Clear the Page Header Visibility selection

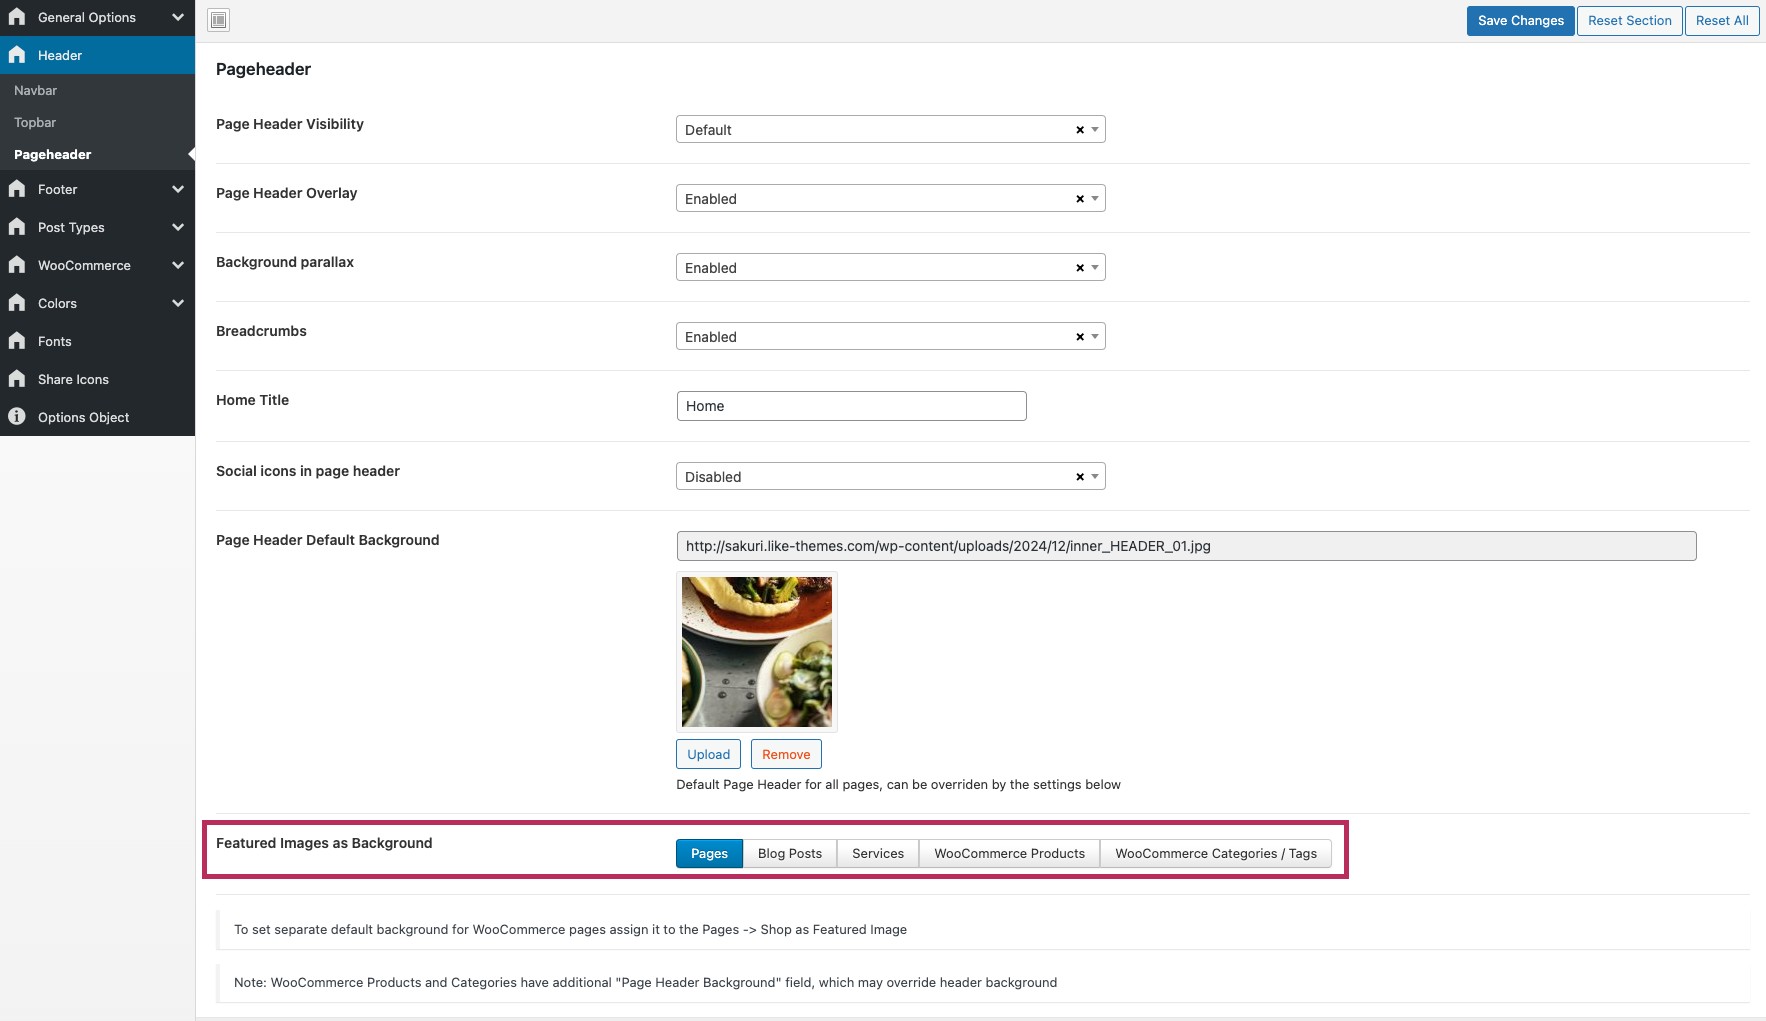point(1080,130)
